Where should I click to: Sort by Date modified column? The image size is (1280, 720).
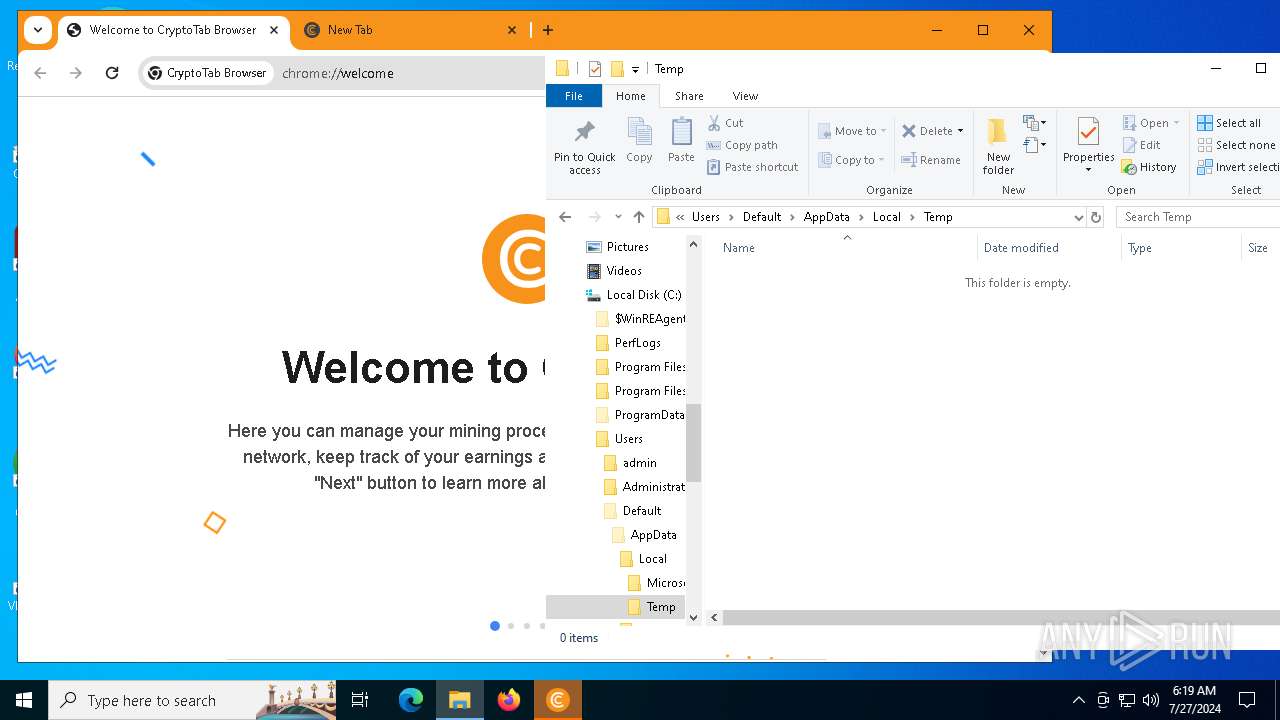coord(1021,248)
